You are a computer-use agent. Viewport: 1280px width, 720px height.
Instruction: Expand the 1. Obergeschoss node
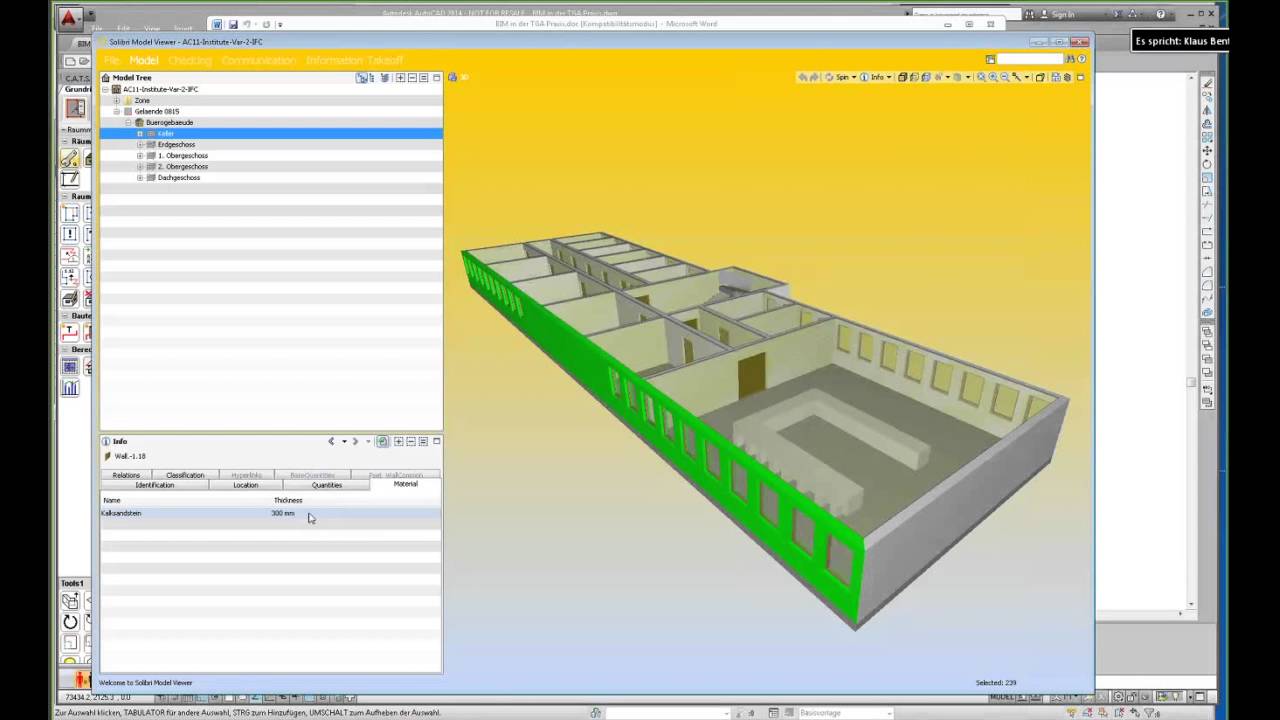140,155
